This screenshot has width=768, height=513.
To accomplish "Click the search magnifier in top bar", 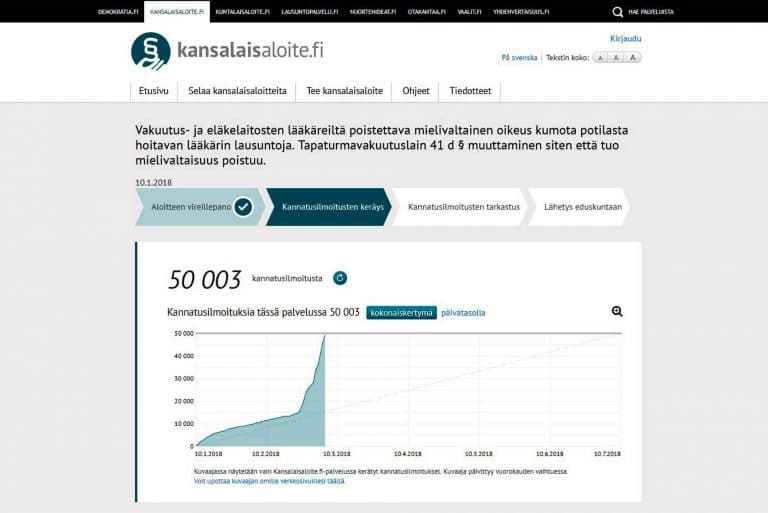I will (x=618, y=11).
